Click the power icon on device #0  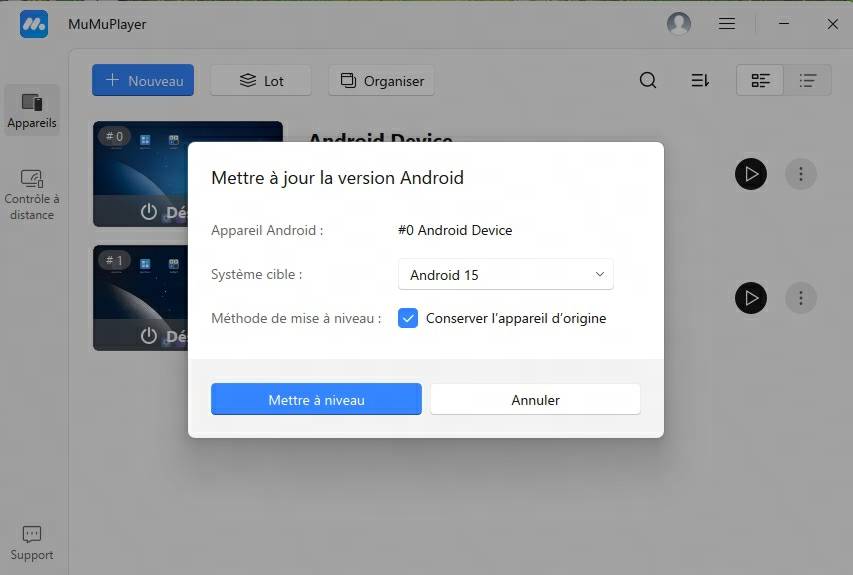click(149, 212)
